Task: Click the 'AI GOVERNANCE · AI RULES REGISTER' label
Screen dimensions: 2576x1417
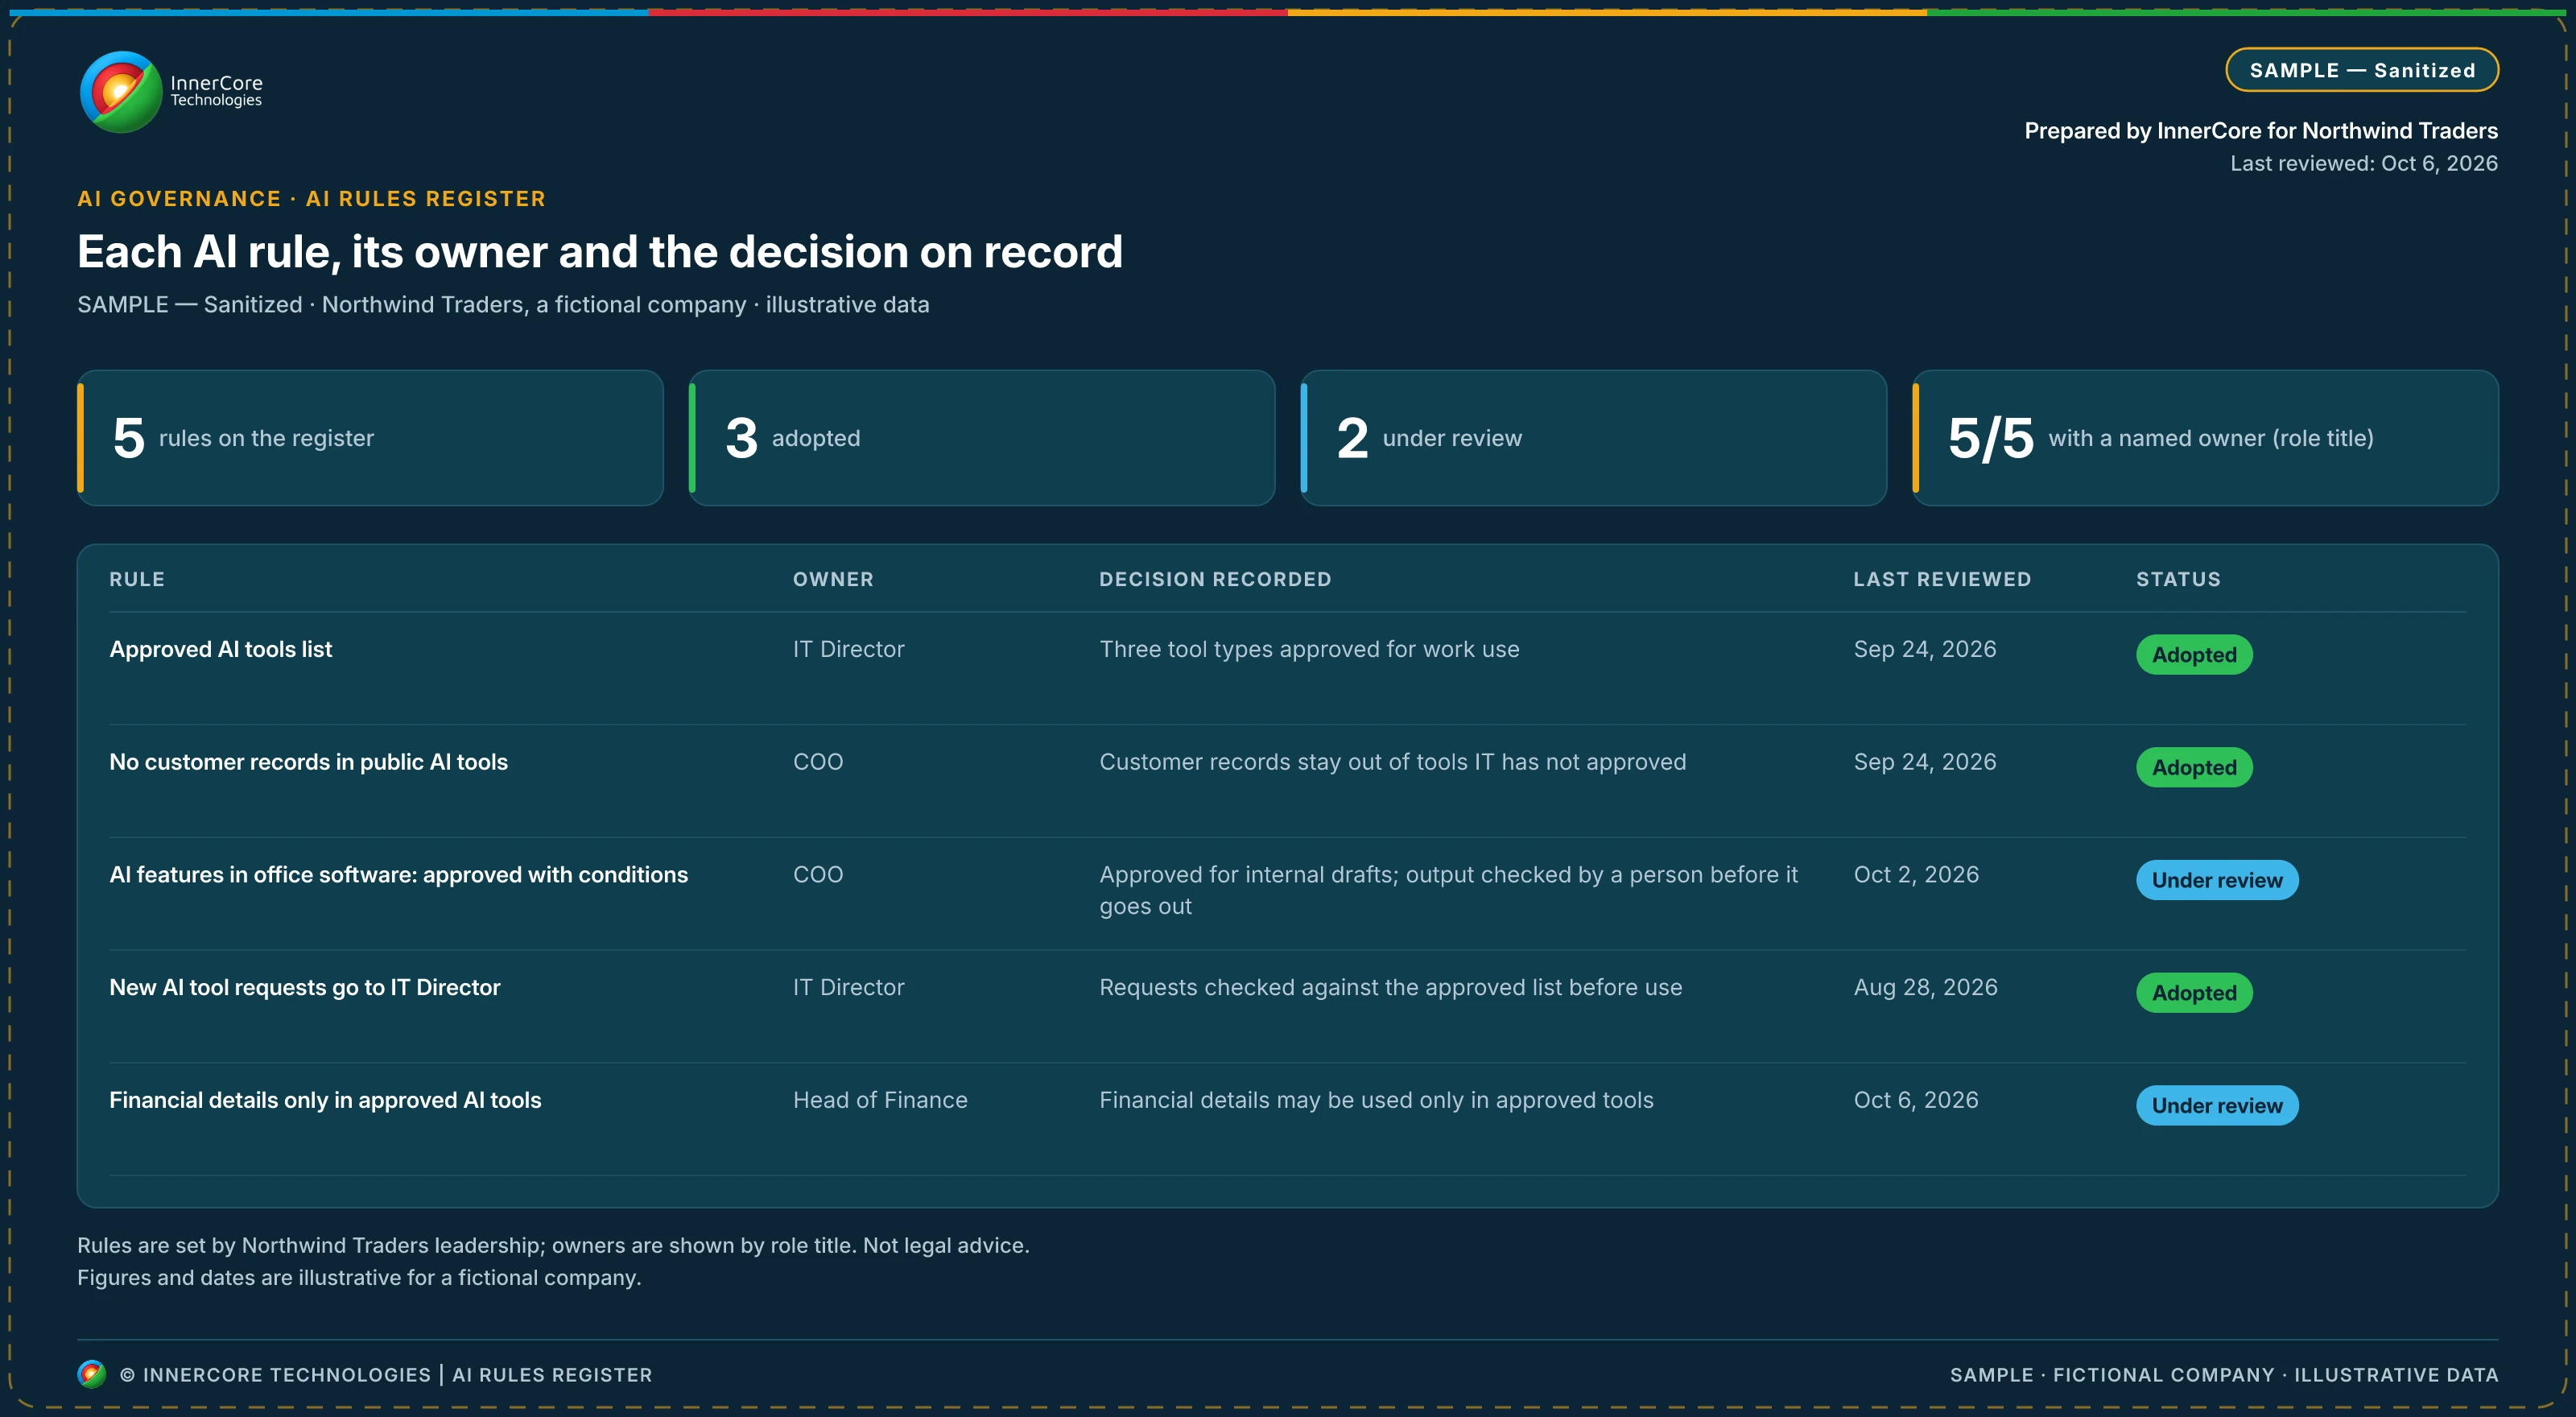Action: [x=312, y=199]
